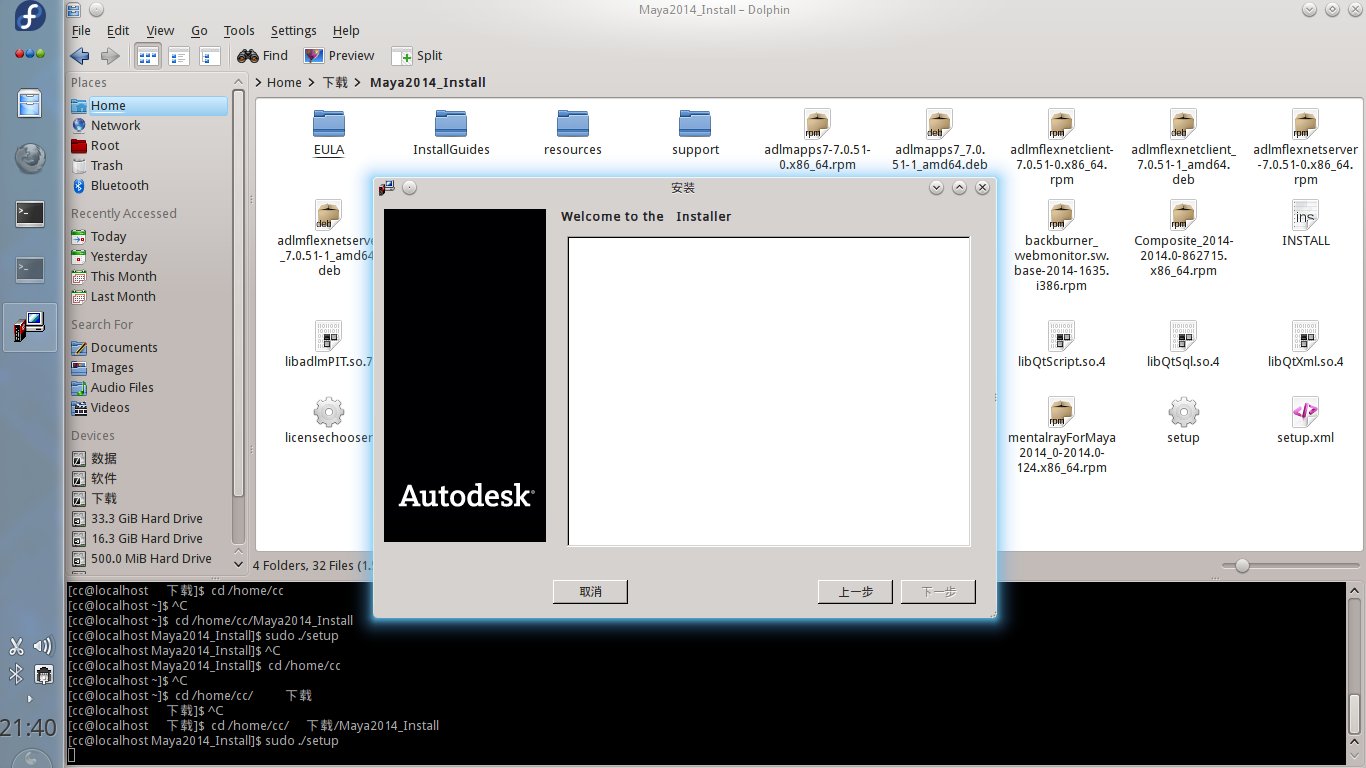Screen dimensions: 1366x768
Task: Open the Fedora application launcher
Action: tap(30, 17)
